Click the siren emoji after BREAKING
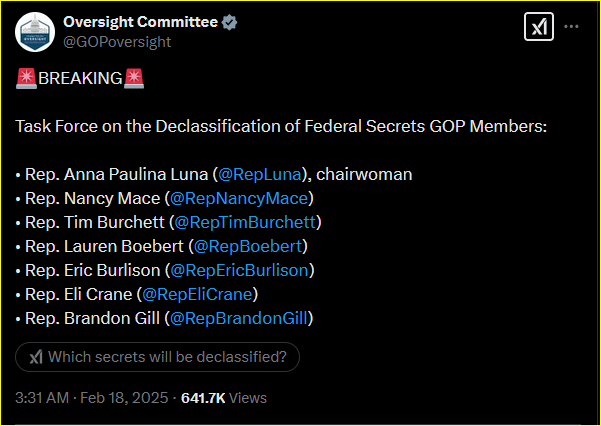Screen dimensions: 601x426 [134, 79]
